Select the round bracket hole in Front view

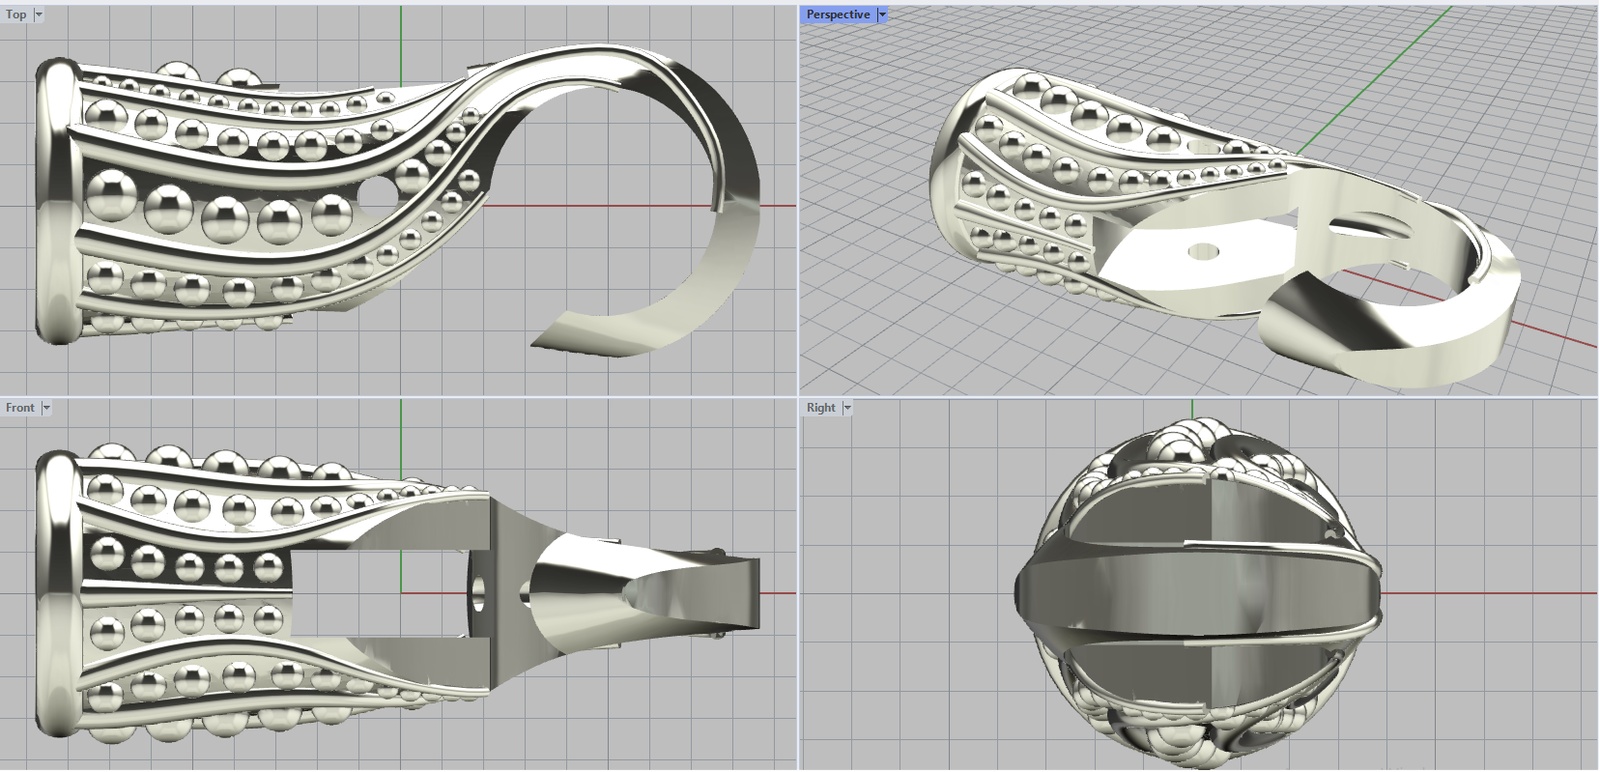click(478, 592)
